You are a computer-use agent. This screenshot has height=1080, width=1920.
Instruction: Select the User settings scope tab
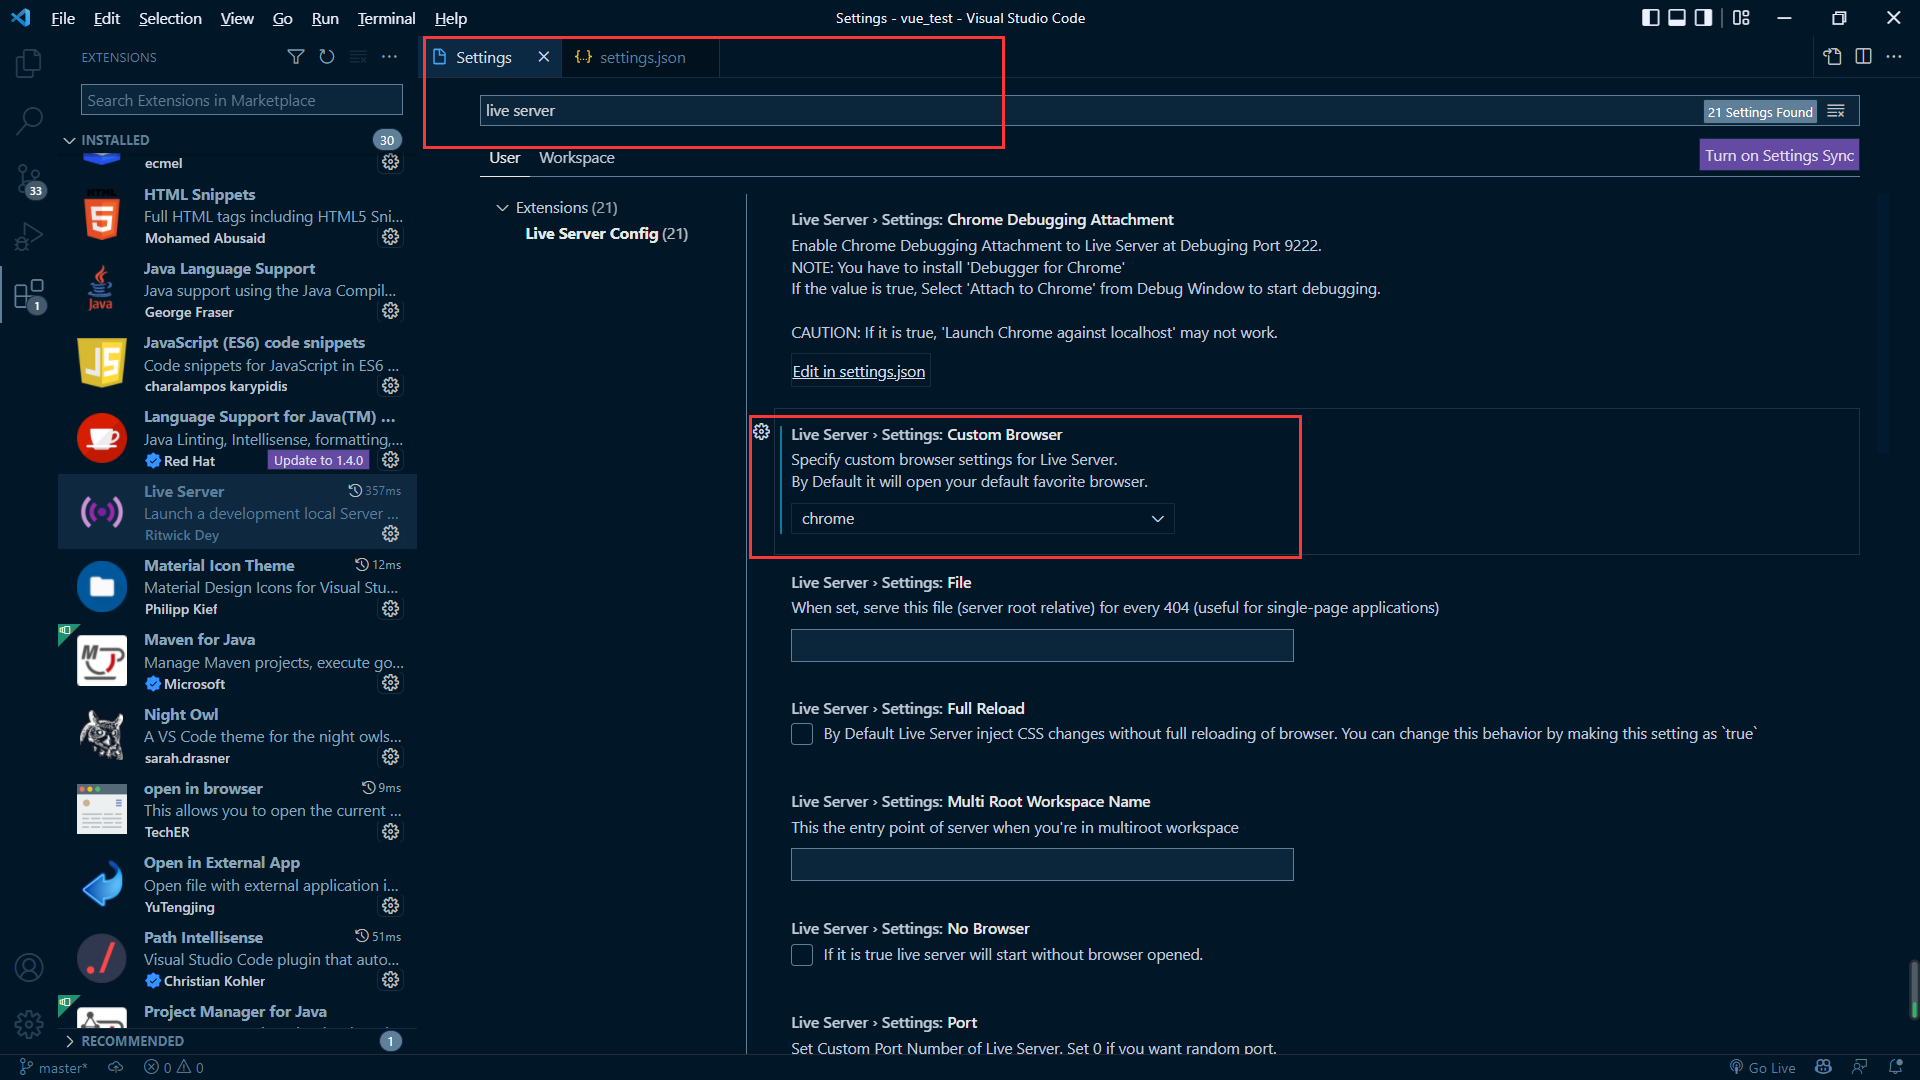504,158
